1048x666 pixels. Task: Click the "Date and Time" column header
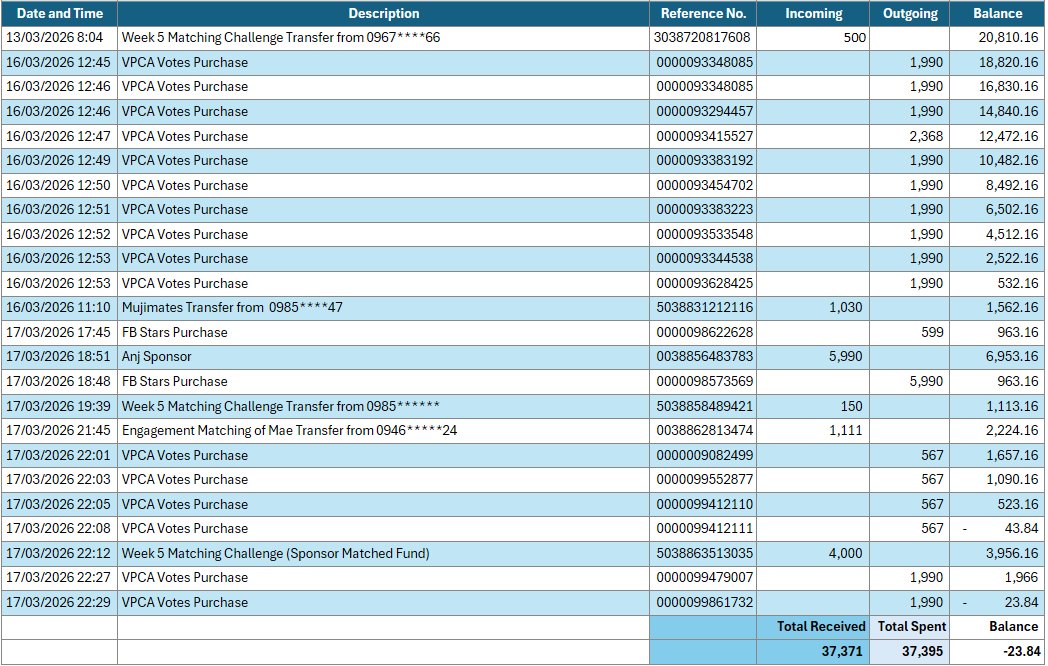pos(59,13)
